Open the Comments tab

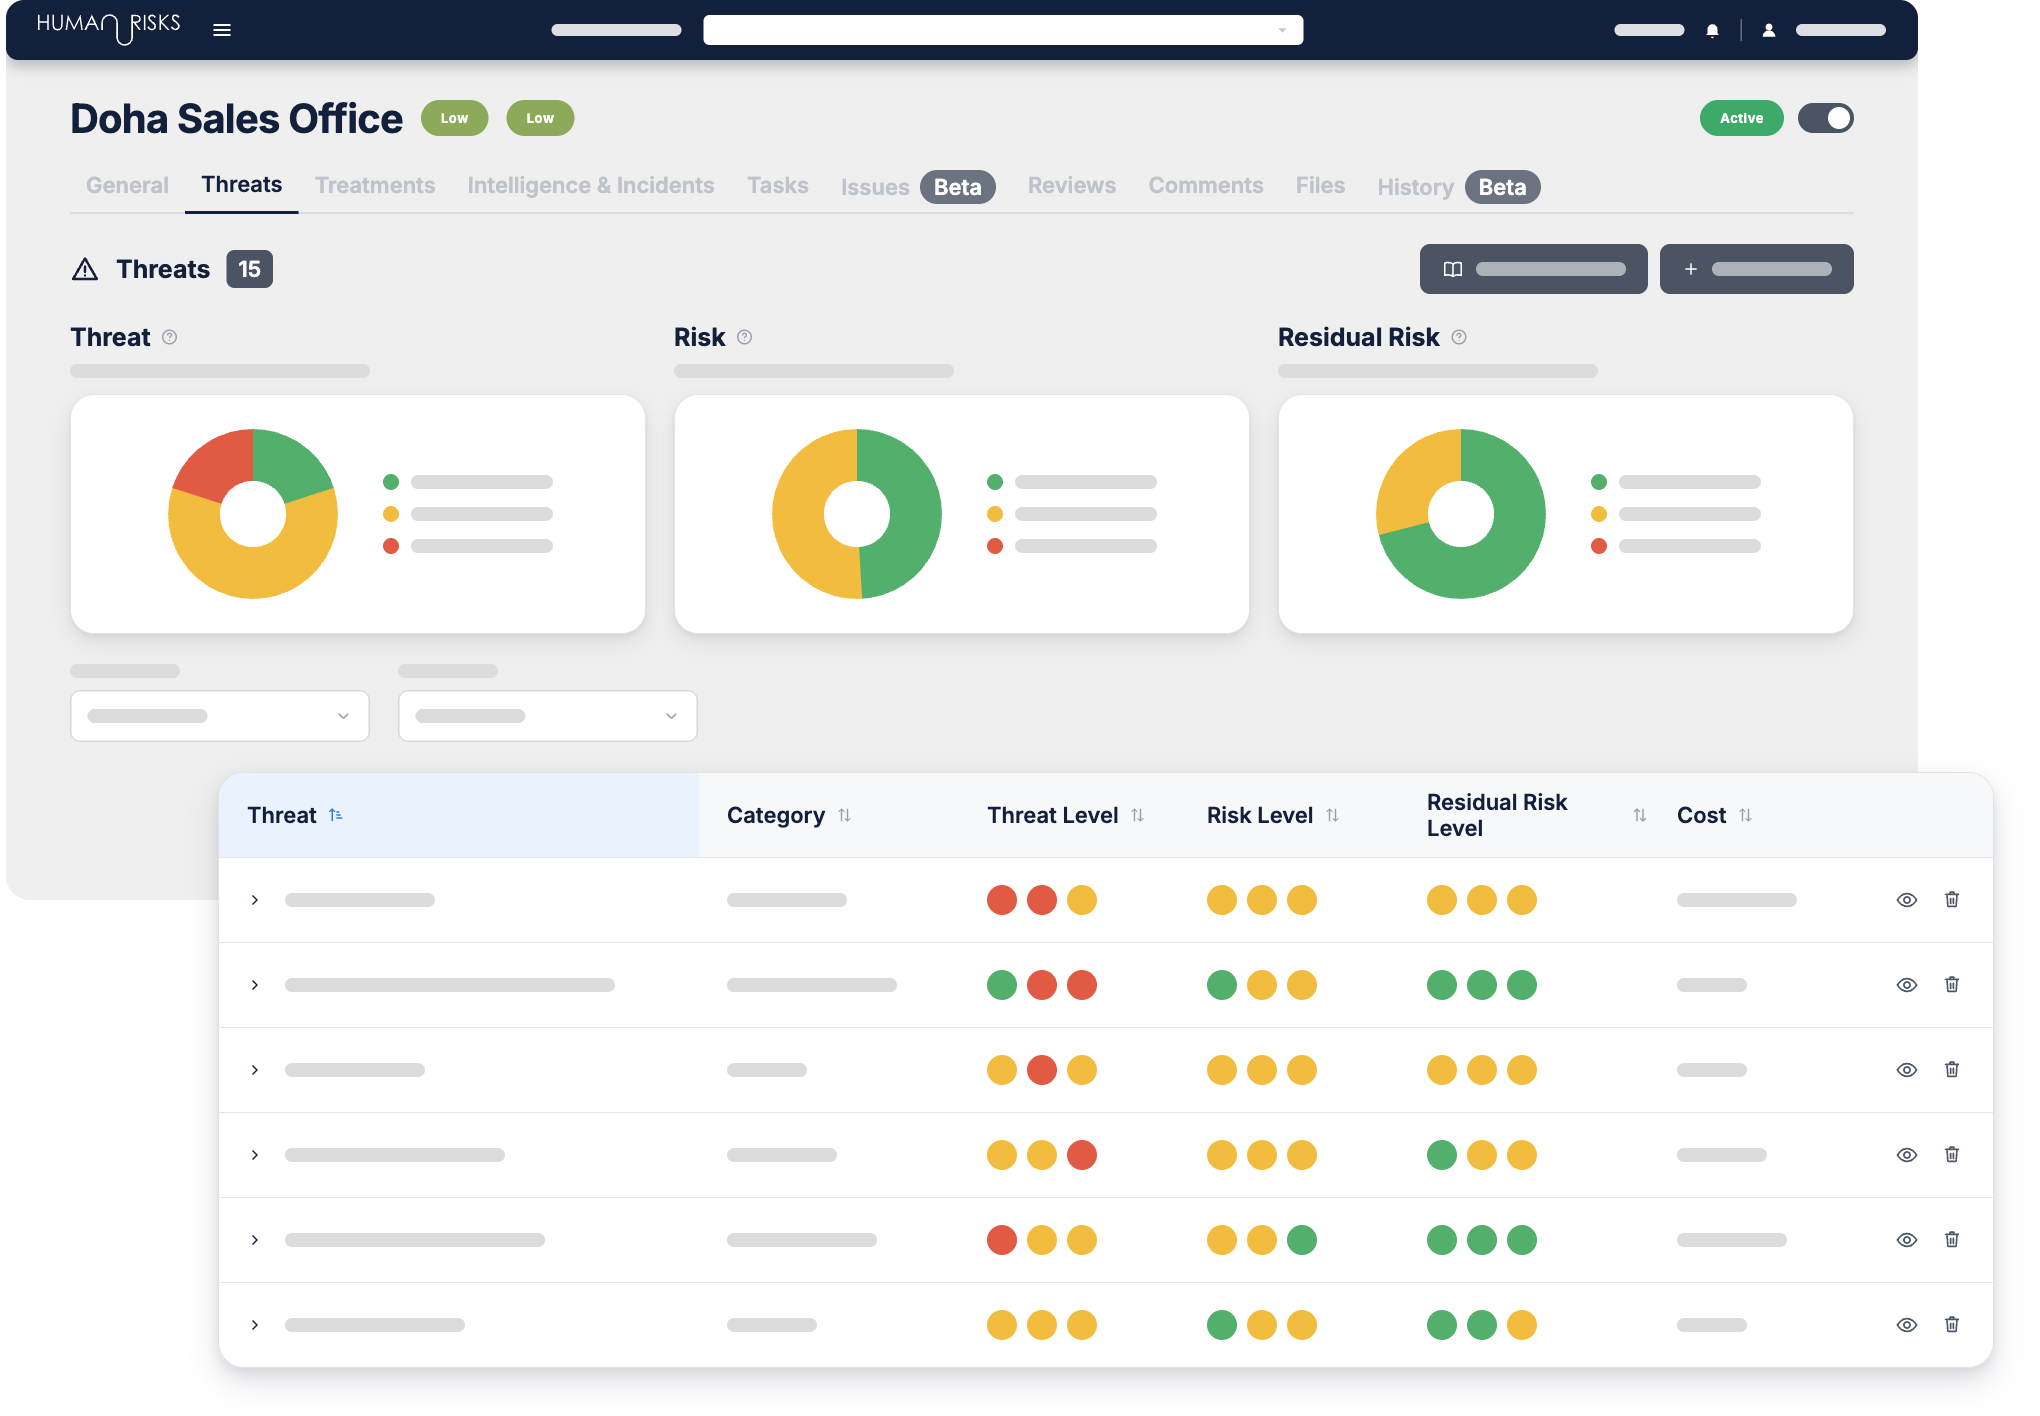pyautogui.click(x=1206, y=185)
